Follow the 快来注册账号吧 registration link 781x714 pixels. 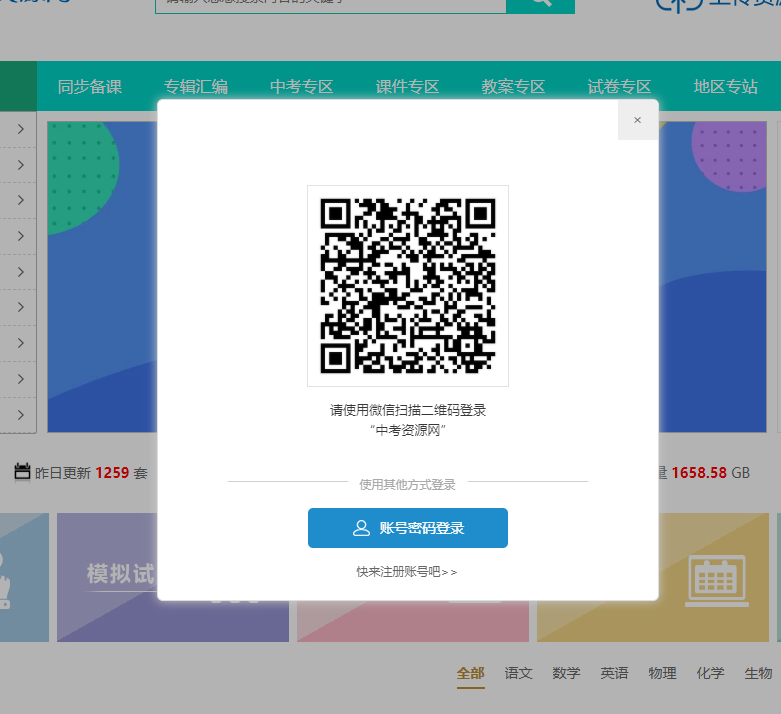point(407,572)
